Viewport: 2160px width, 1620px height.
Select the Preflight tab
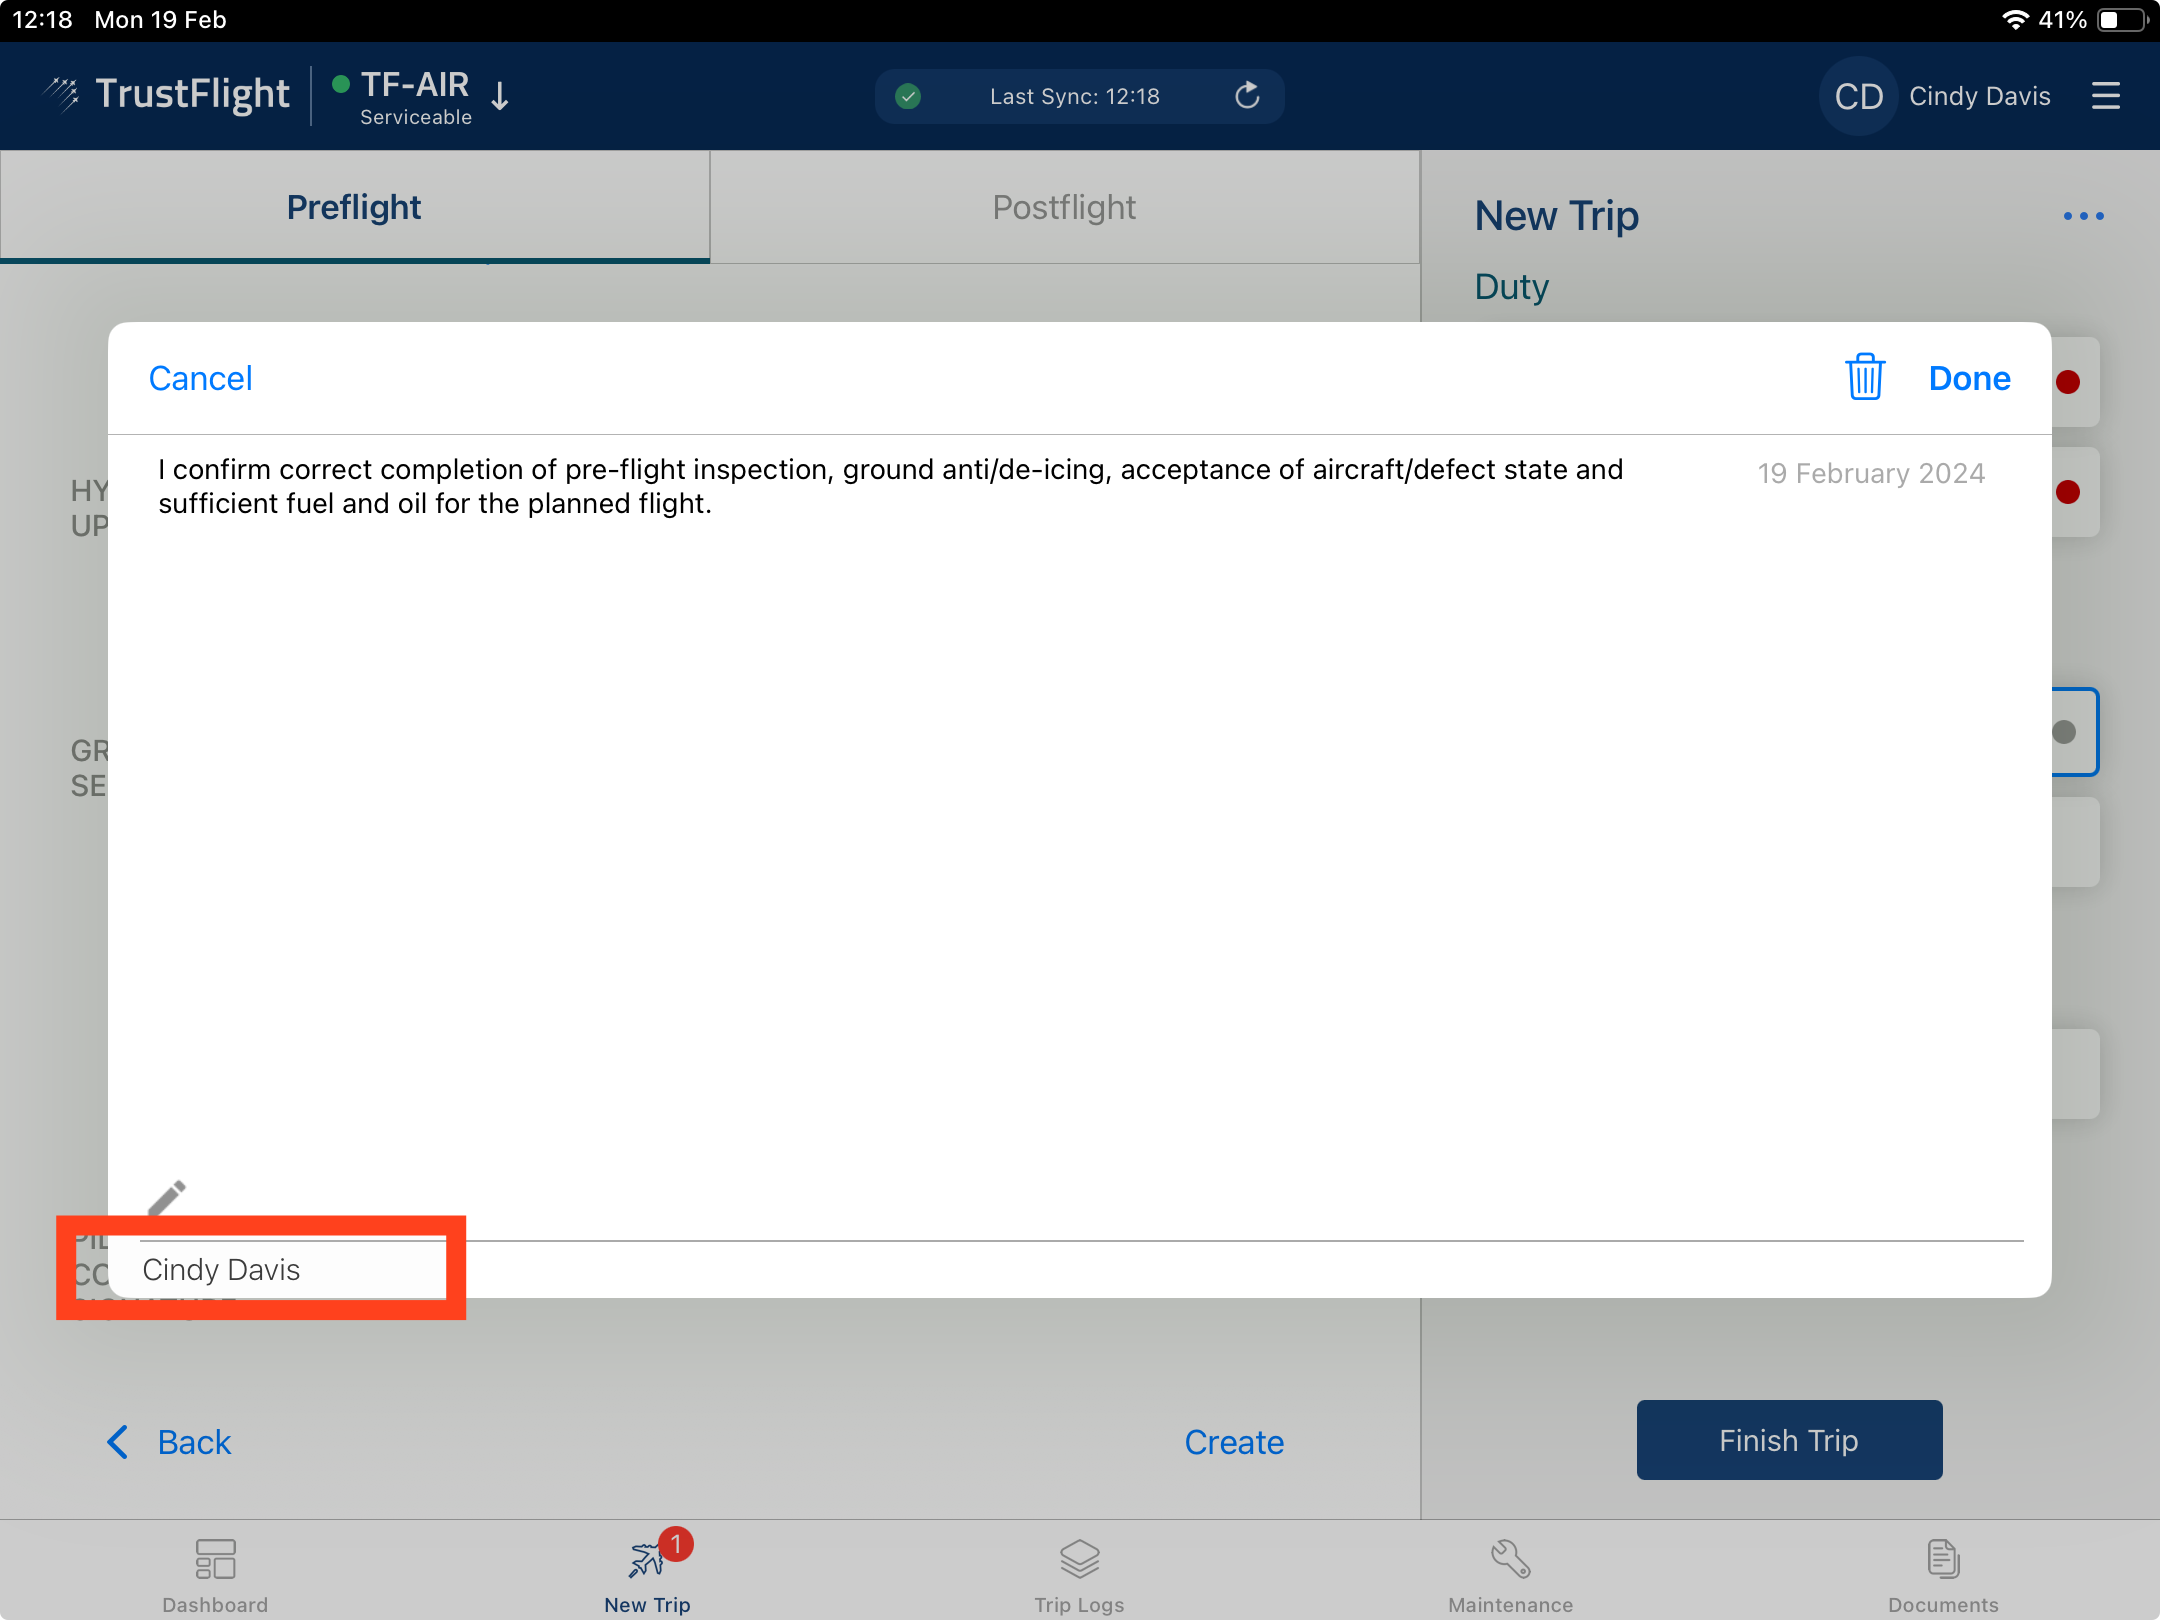click(354, 207)
